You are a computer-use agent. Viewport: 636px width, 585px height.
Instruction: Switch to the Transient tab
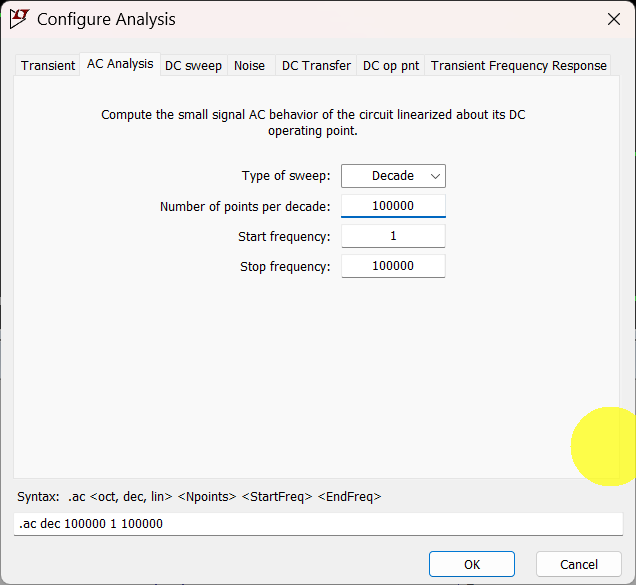click(48, 65)
